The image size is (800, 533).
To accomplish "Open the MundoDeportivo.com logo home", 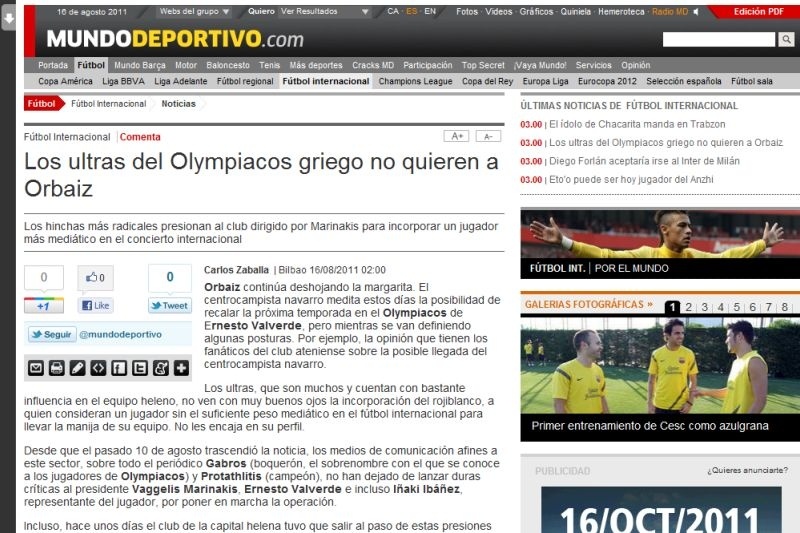I will tap(174, 39).
